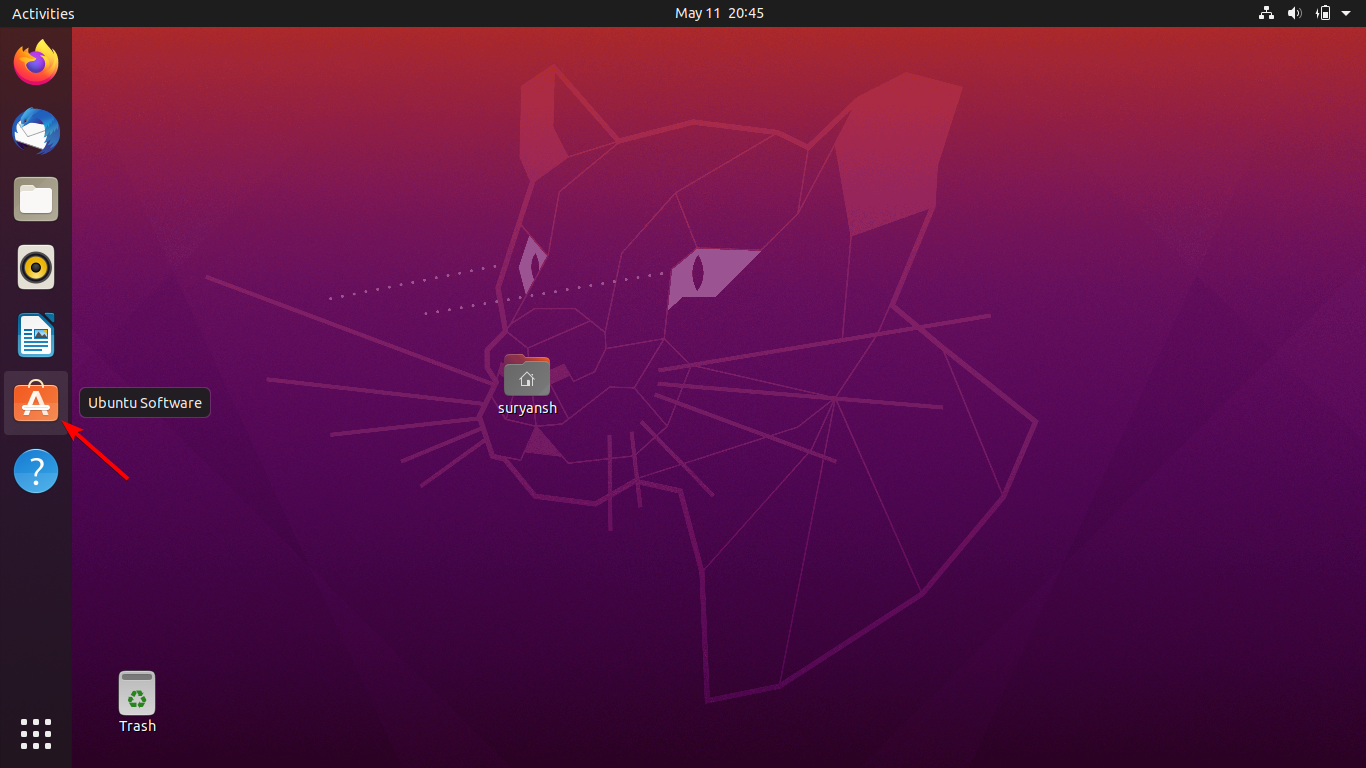Click the suryansh text label under folder
Image resolution: width=1366 pixels, height=768 pixels.
pyautogui.click(x=527, y=408)
